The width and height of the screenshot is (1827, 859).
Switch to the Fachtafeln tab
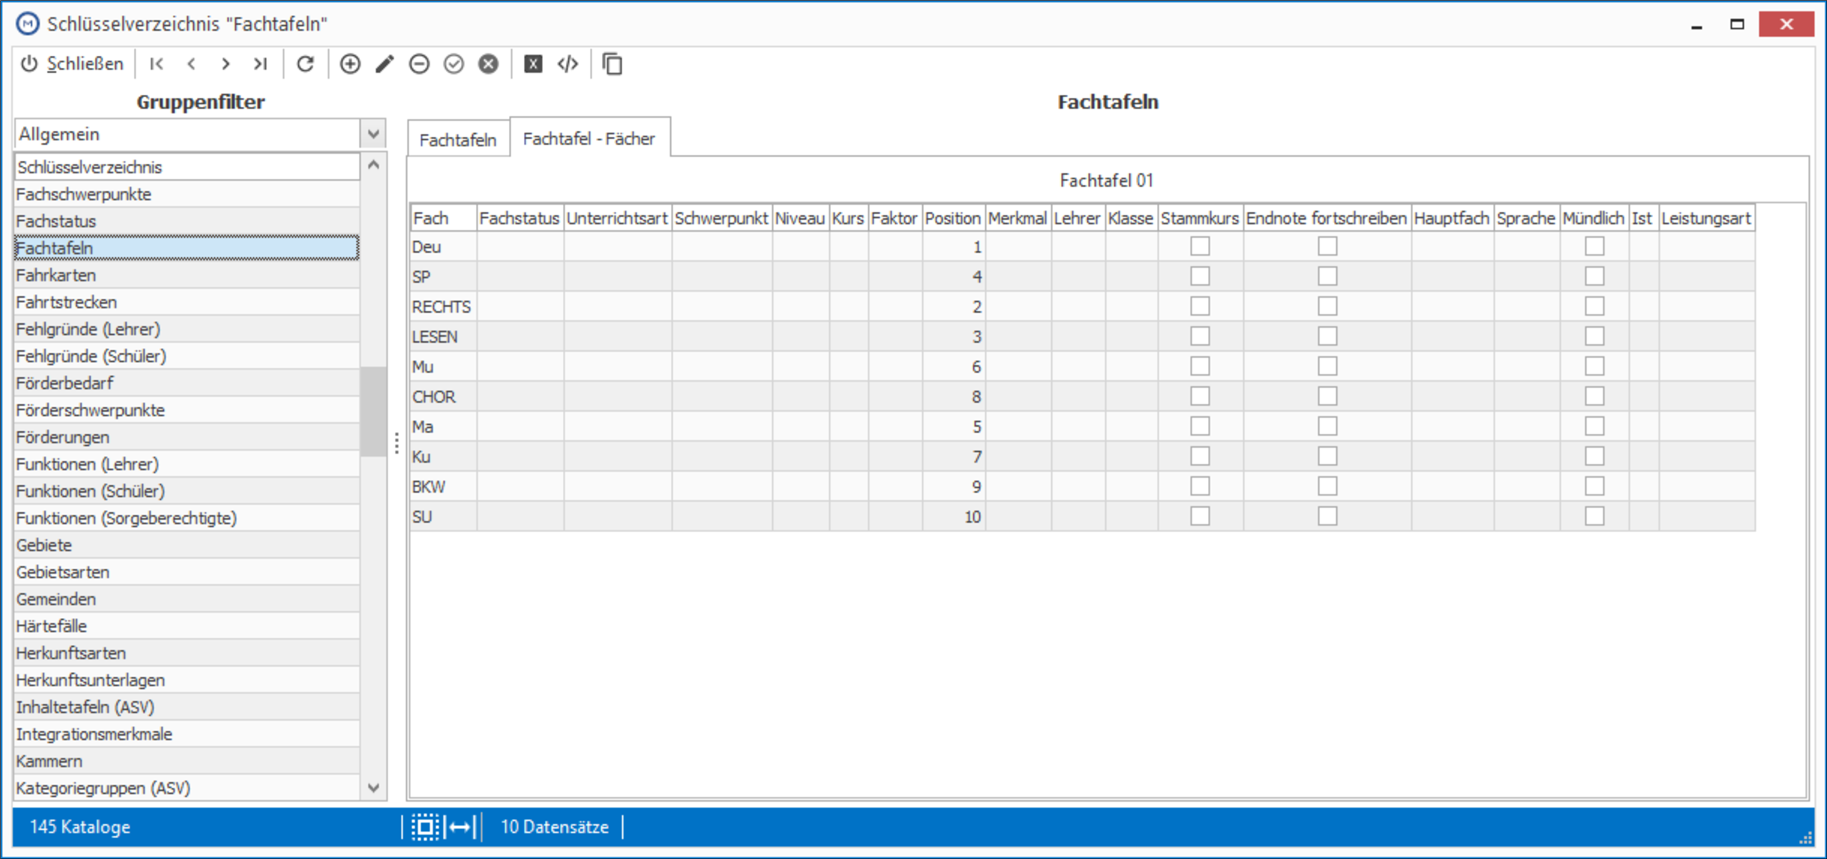(458, 139)
